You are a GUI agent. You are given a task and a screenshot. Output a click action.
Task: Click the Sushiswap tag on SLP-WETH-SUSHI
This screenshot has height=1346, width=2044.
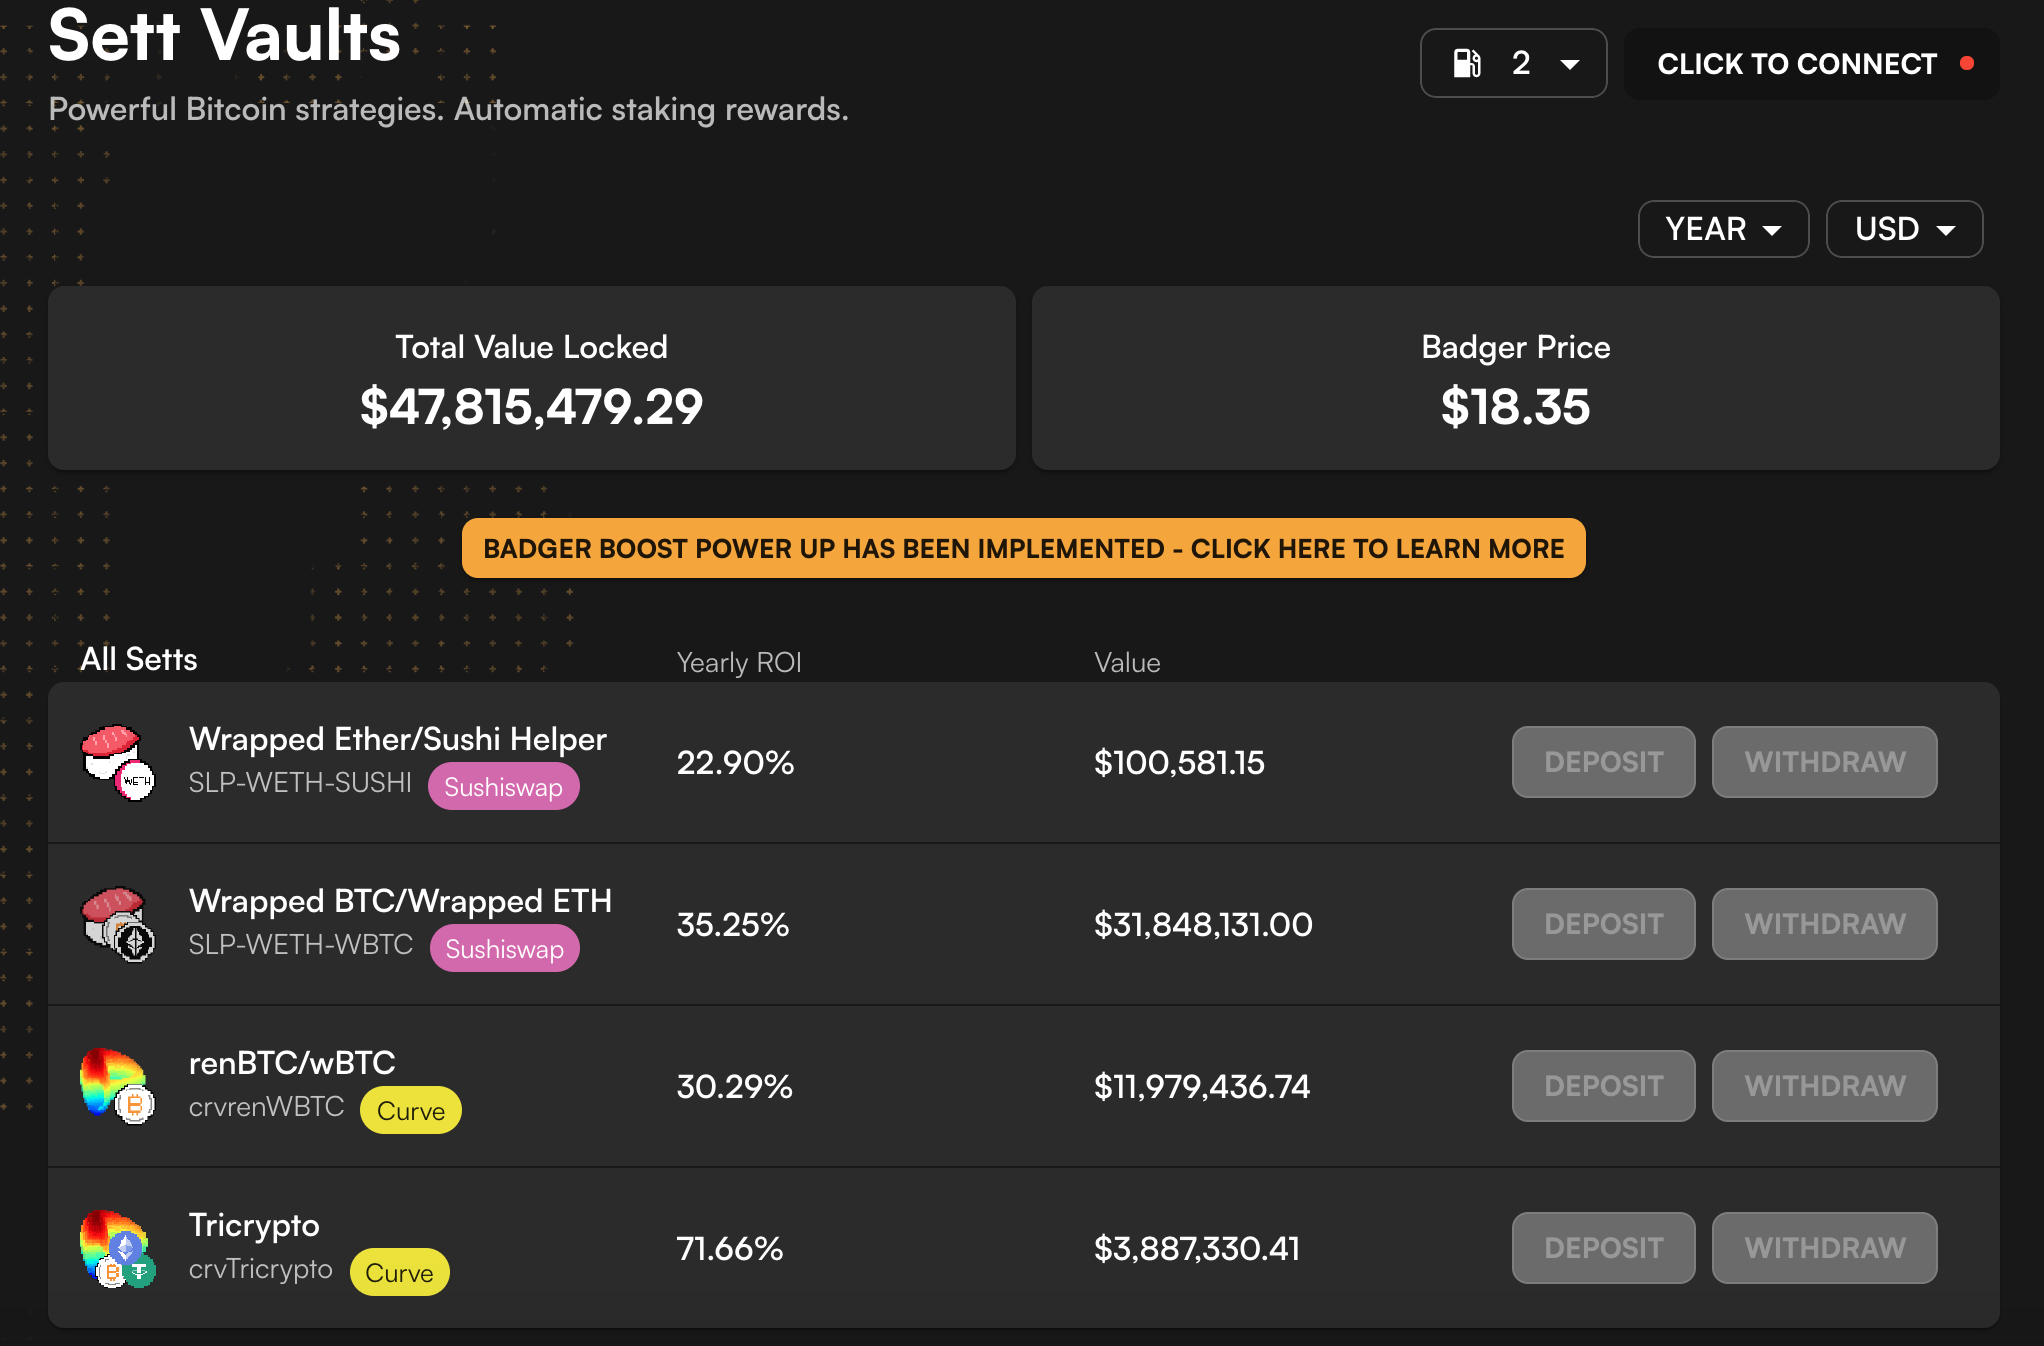click(x=503, y=787)
